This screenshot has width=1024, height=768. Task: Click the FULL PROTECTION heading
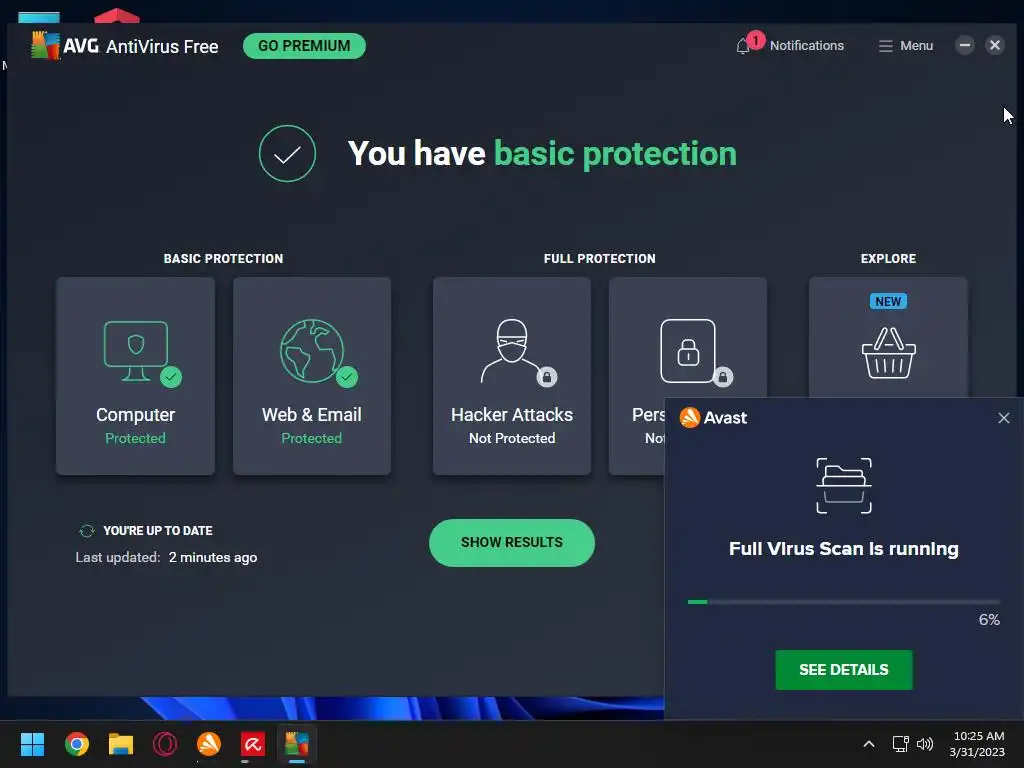click(600, 259)
